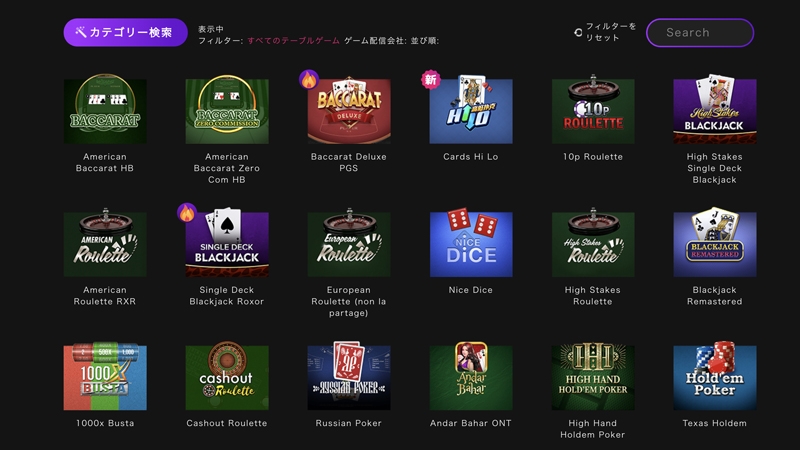Image resolution: width=800 pixels, height=450 pixels.
Task: Launch Baccarat Deluxe PGS game thumbnail
Action: (349, 110)
